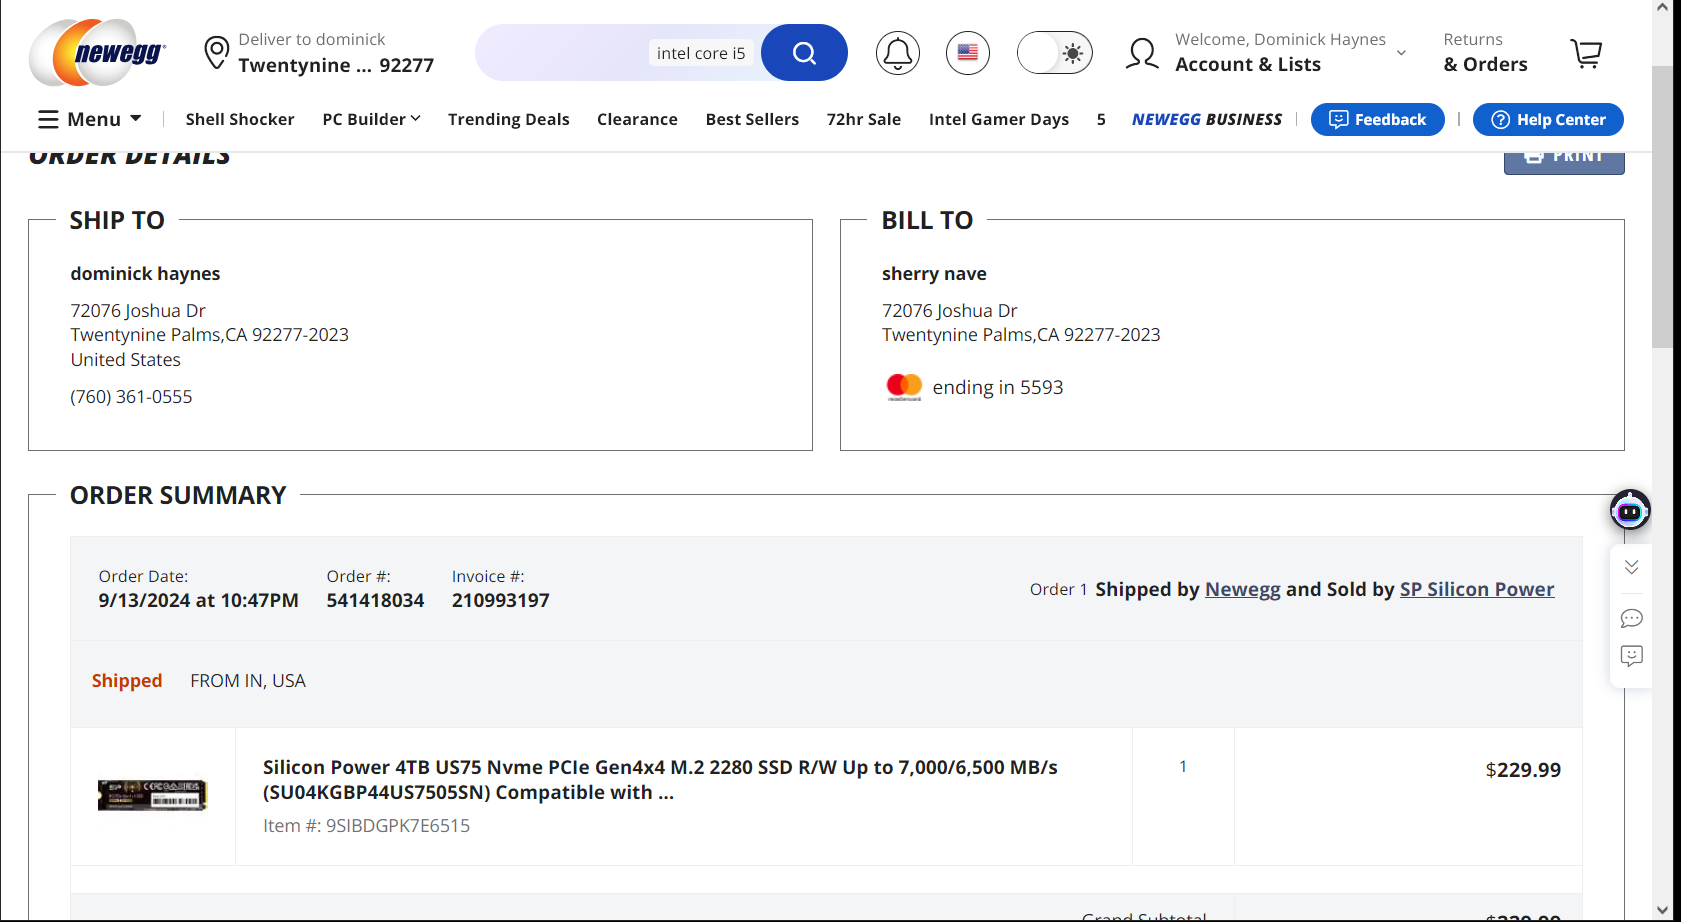Click the search magnifier button
Image resolution: width=1681 pixels, height=922 pixels.
click(x=804, y=53)
